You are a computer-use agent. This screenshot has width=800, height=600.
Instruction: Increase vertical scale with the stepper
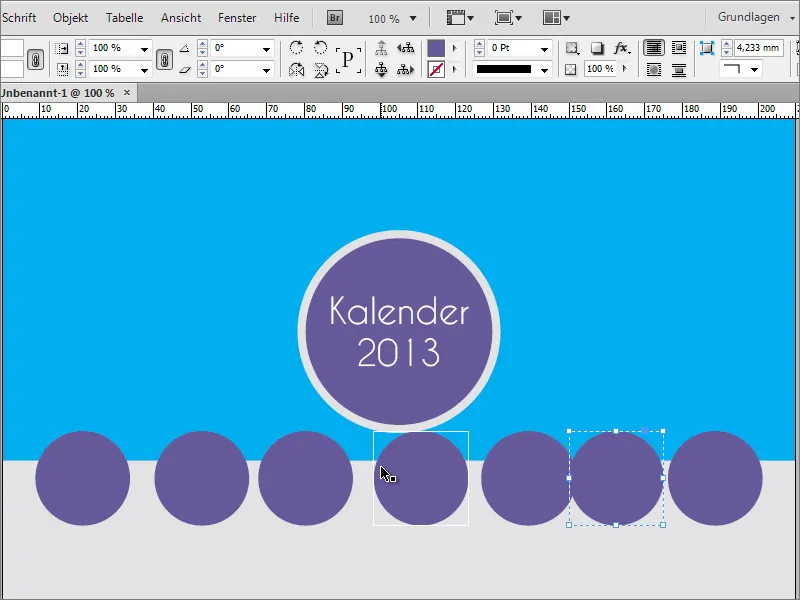coord(80,65)
